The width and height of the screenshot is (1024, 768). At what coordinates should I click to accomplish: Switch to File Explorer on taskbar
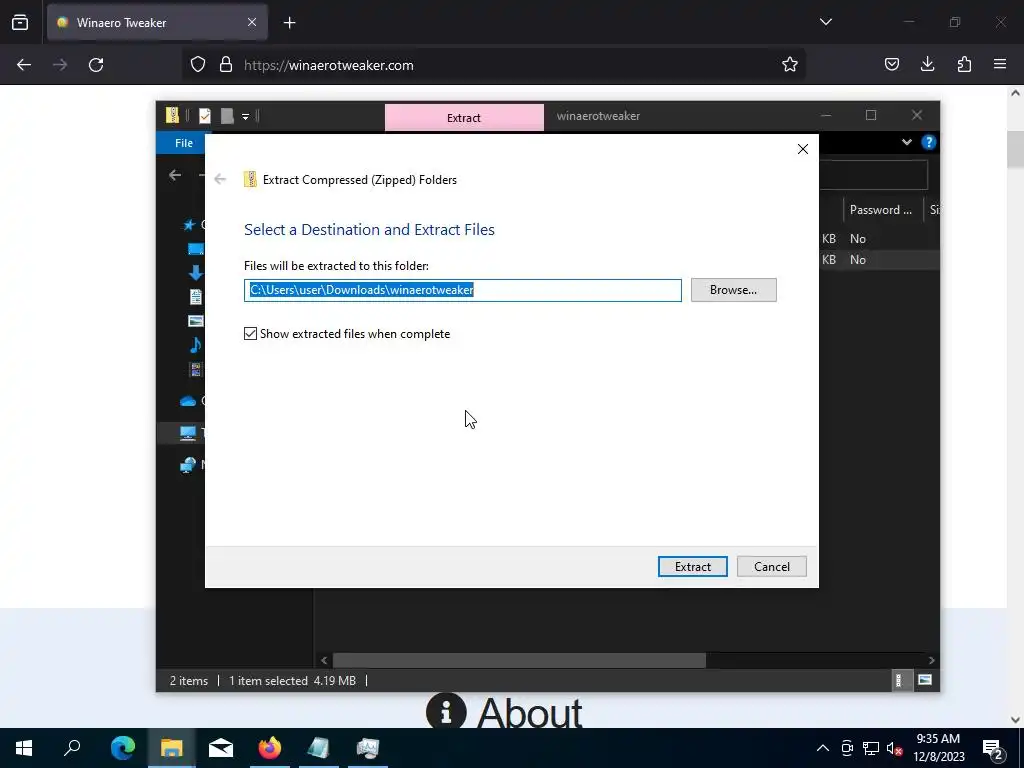click(x=172, y=748)
